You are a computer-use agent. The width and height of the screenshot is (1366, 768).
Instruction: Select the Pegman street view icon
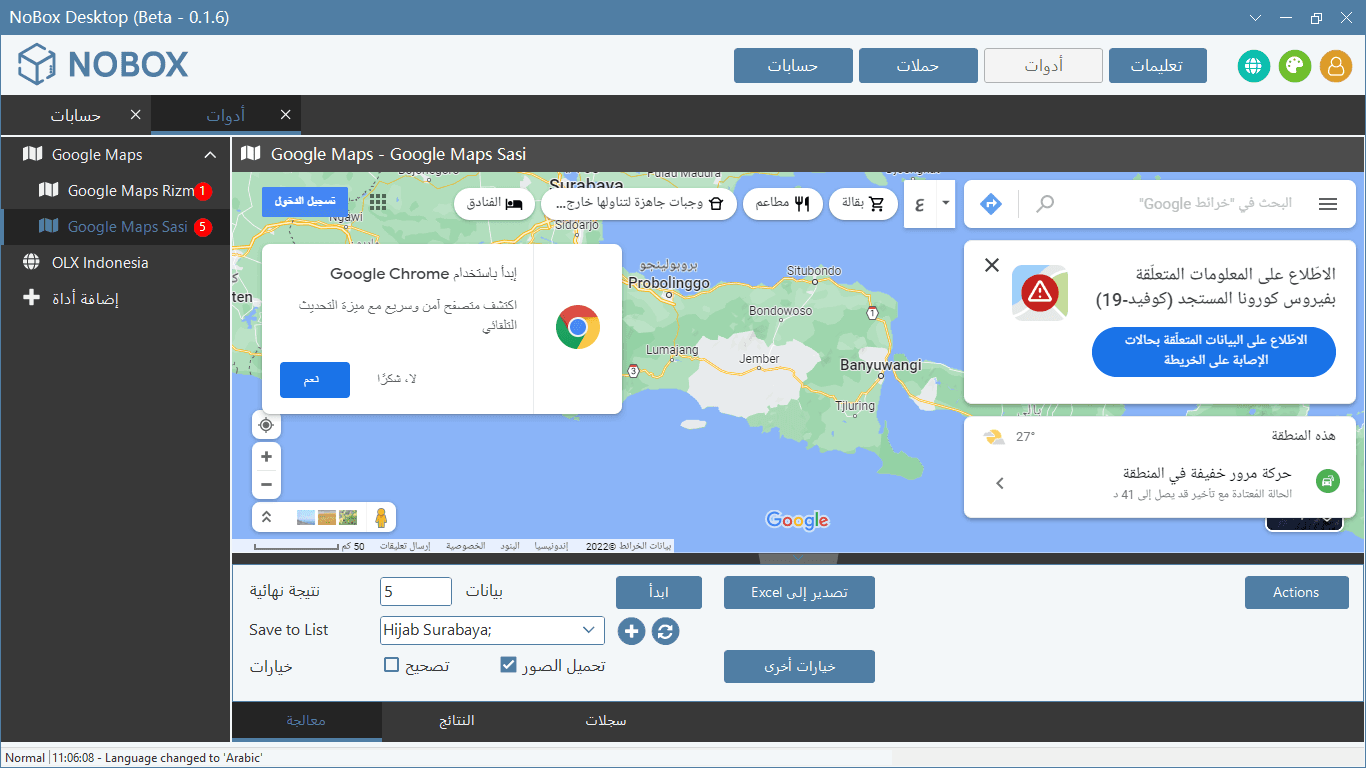(x=379, y=517)
